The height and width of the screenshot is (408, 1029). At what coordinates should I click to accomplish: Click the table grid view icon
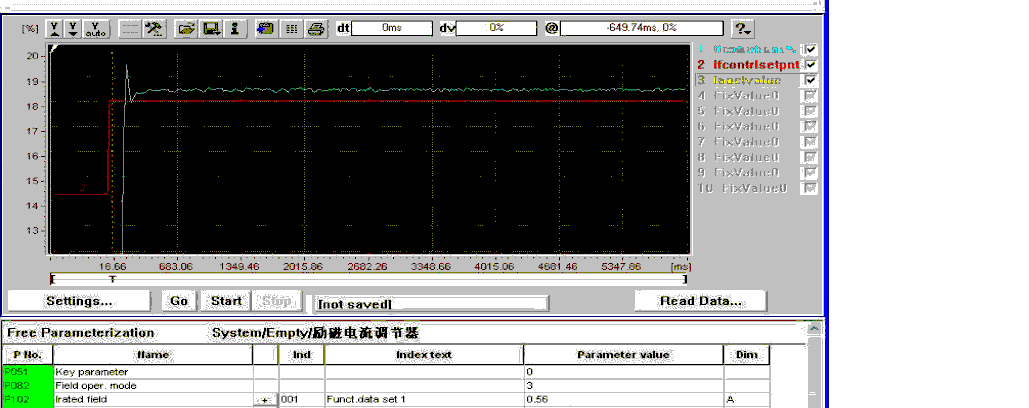click(291, 29)
